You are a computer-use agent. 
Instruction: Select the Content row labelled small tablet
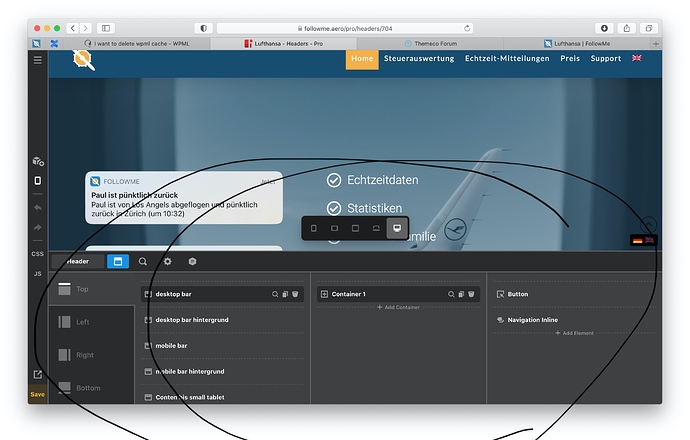(222, 397)
